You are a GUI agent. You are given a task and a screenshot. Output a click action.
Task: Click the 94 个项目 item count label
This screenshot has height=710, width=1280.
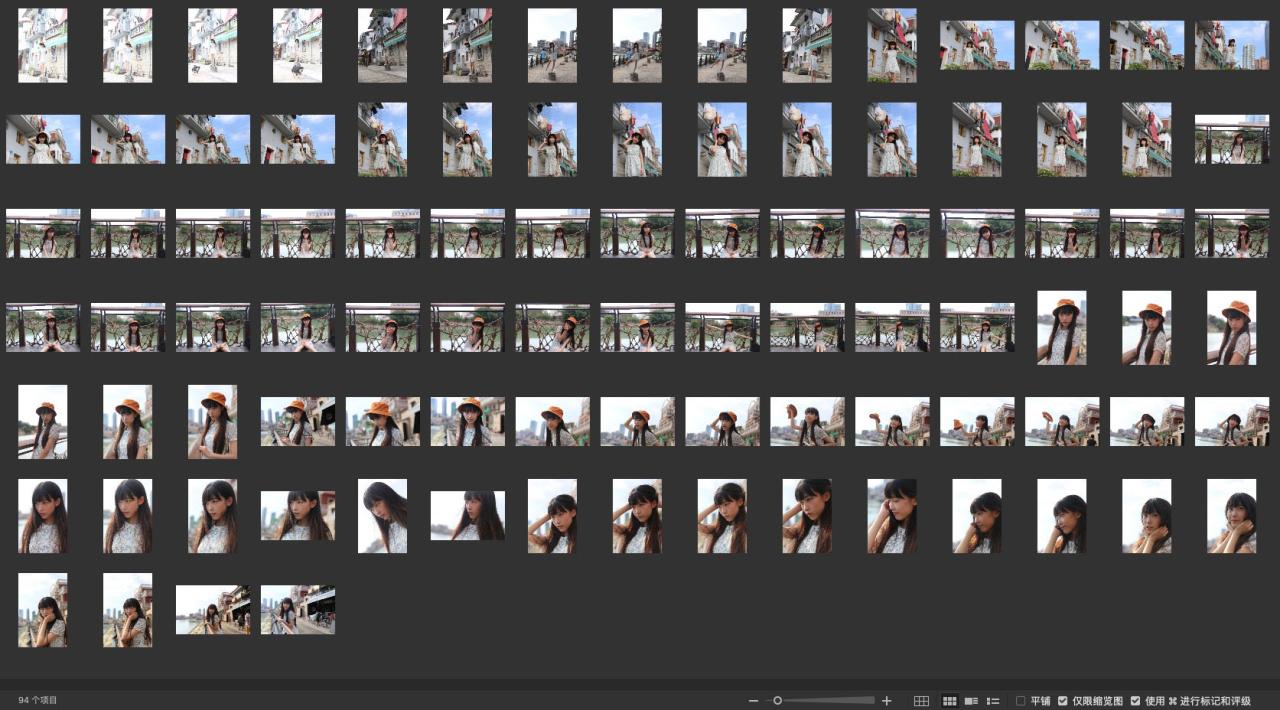(x=38, y=701)
